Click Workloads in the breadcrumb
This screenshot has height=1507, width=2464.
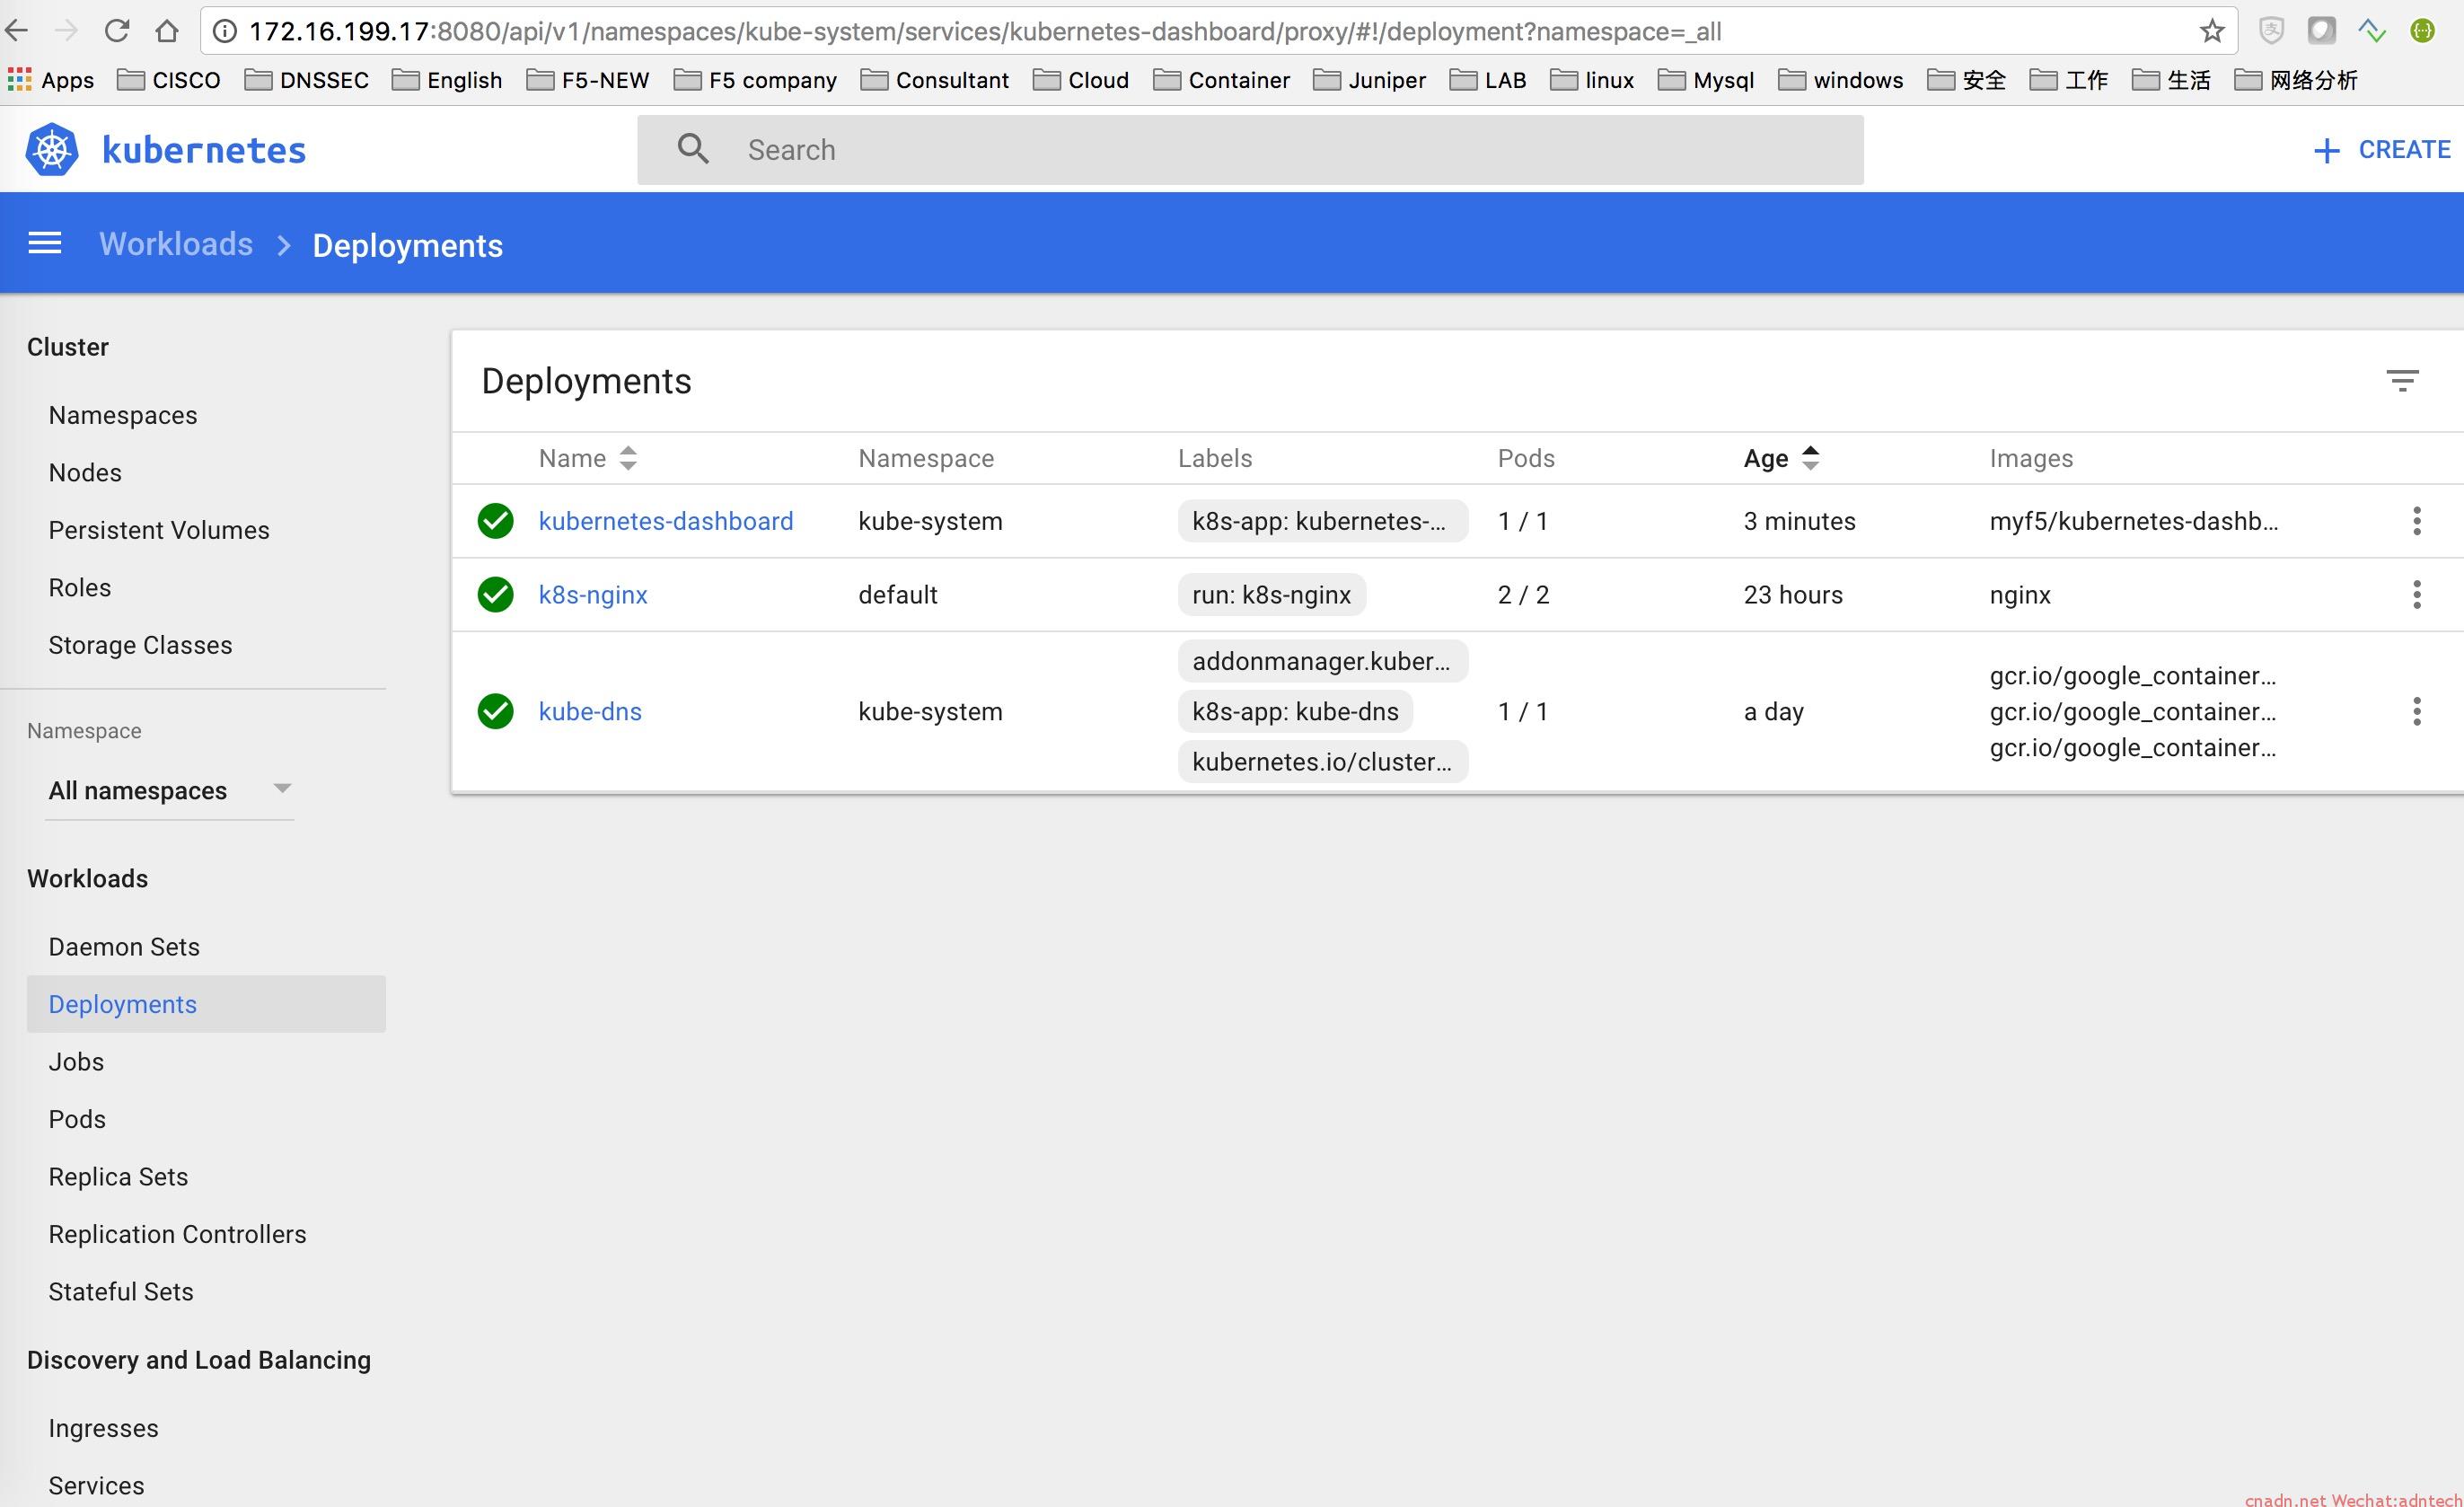coord(176,244)
